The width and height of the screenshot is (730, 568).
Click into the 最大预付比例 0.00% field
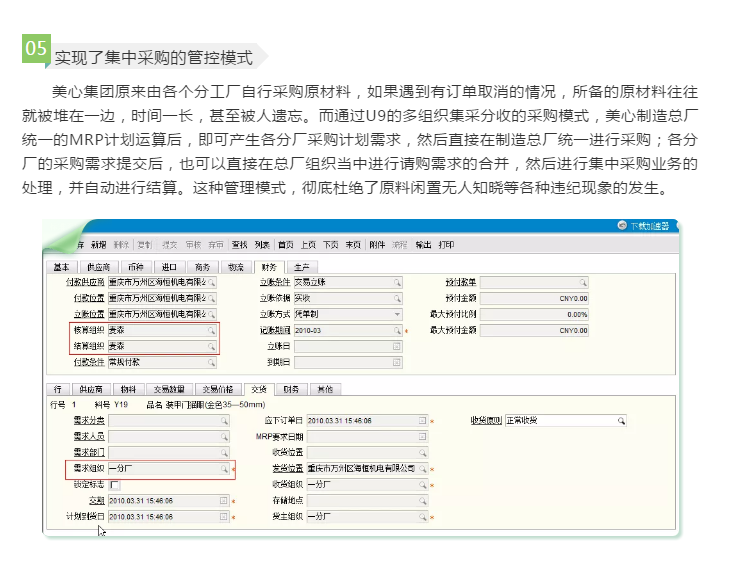(x=534, y=315)
